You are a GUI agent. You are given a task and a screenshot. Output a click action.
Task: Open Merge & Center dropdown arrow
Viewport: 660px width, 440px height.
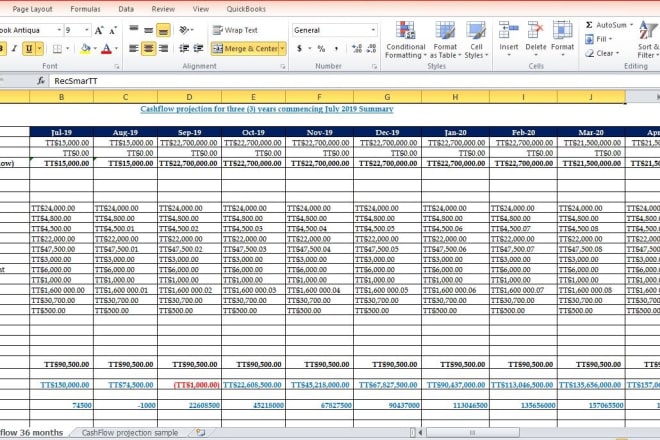(x=282, y=48)
